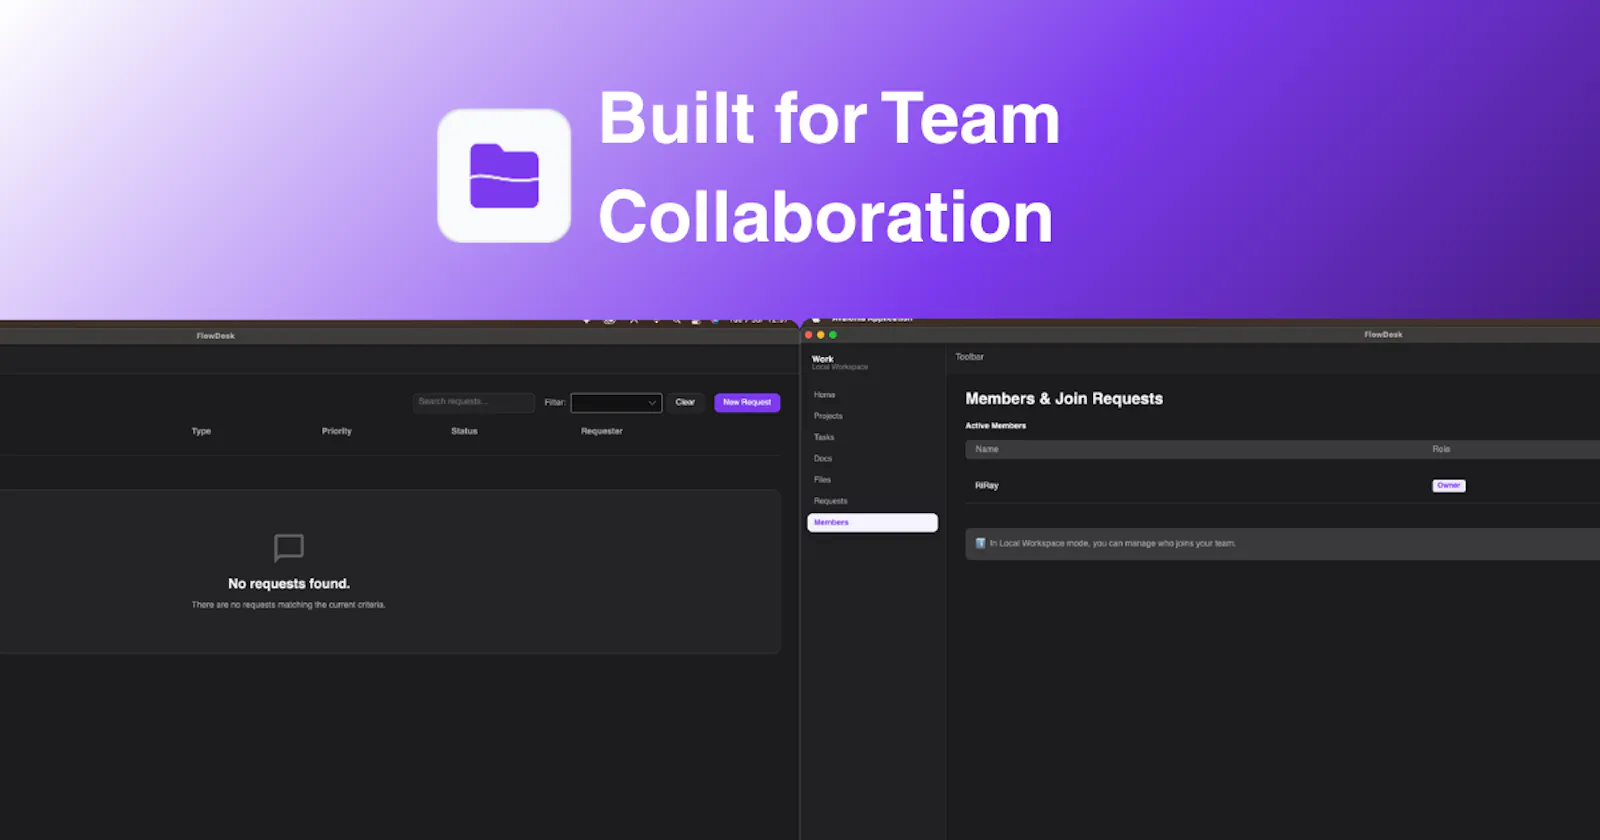1600x840 pixels.
Task: Click the Role column header in members table
Action: (x=1441, y=449)
